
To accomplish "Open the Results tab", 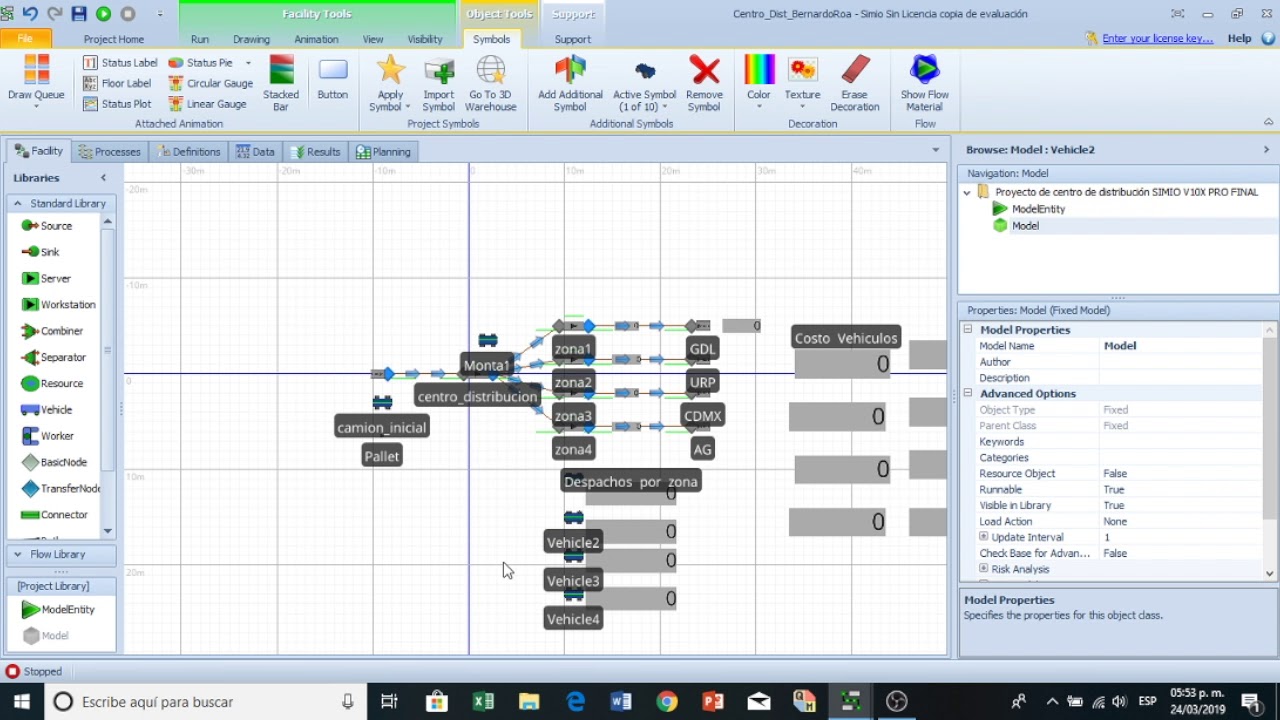I will 315,152.
